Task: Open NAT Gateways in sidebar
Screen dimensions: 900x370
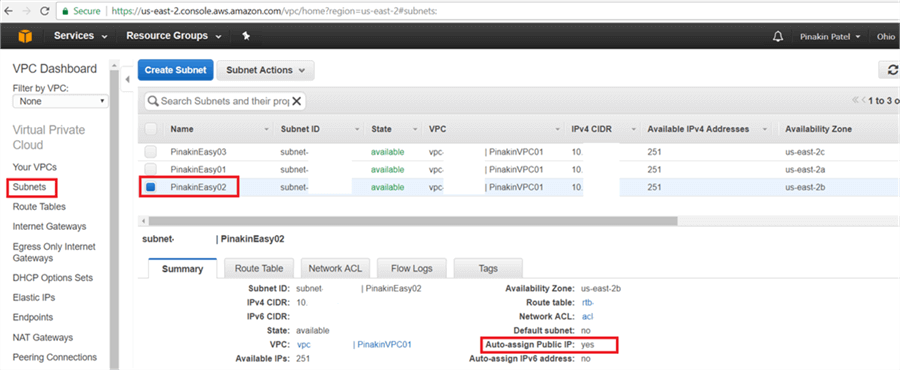Action: click(x=42, y=337)
